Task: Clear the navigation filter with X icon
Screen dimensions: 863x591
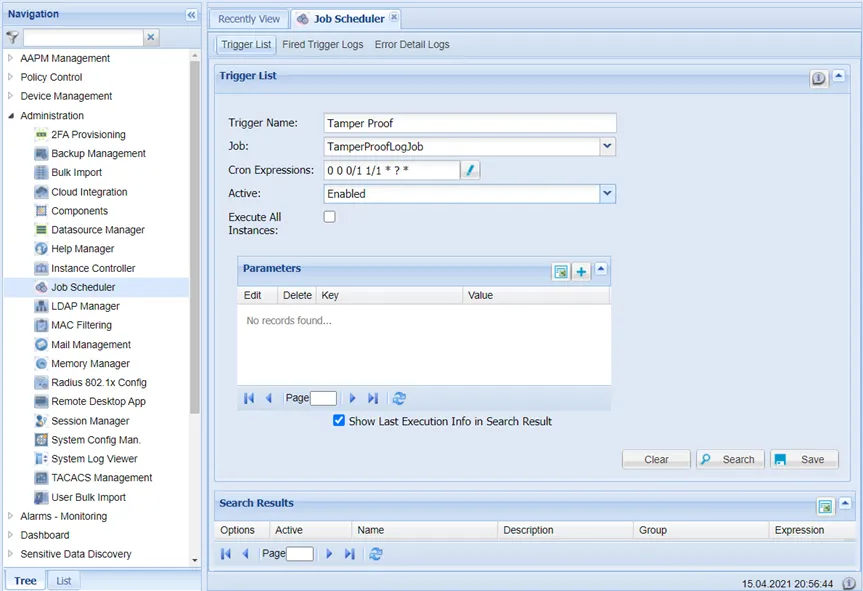Action: pyautogui.click(x=150, y=37)
